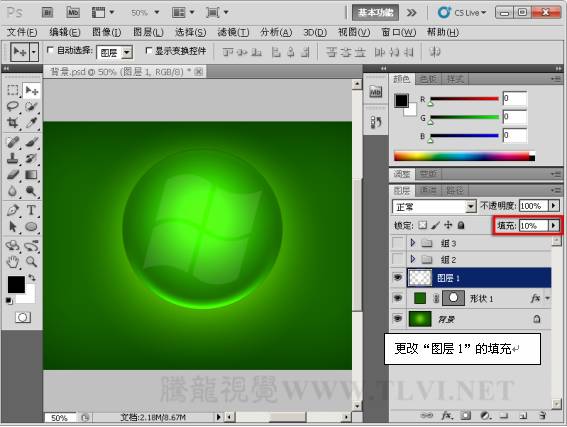
Task: Open the History panel icon
Action: click(376, 122)
